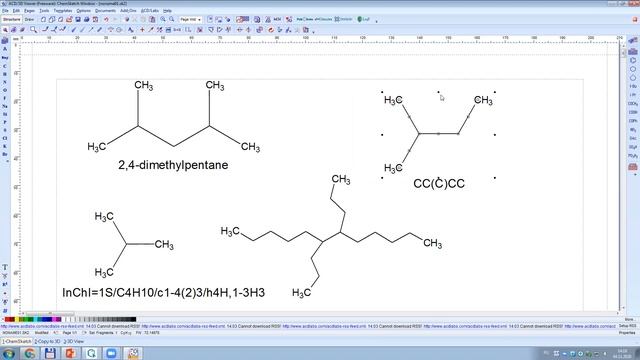The image size is (640, 360).
Task: Click the horizontal scrollbar thumb
Action: coord(50,313)
